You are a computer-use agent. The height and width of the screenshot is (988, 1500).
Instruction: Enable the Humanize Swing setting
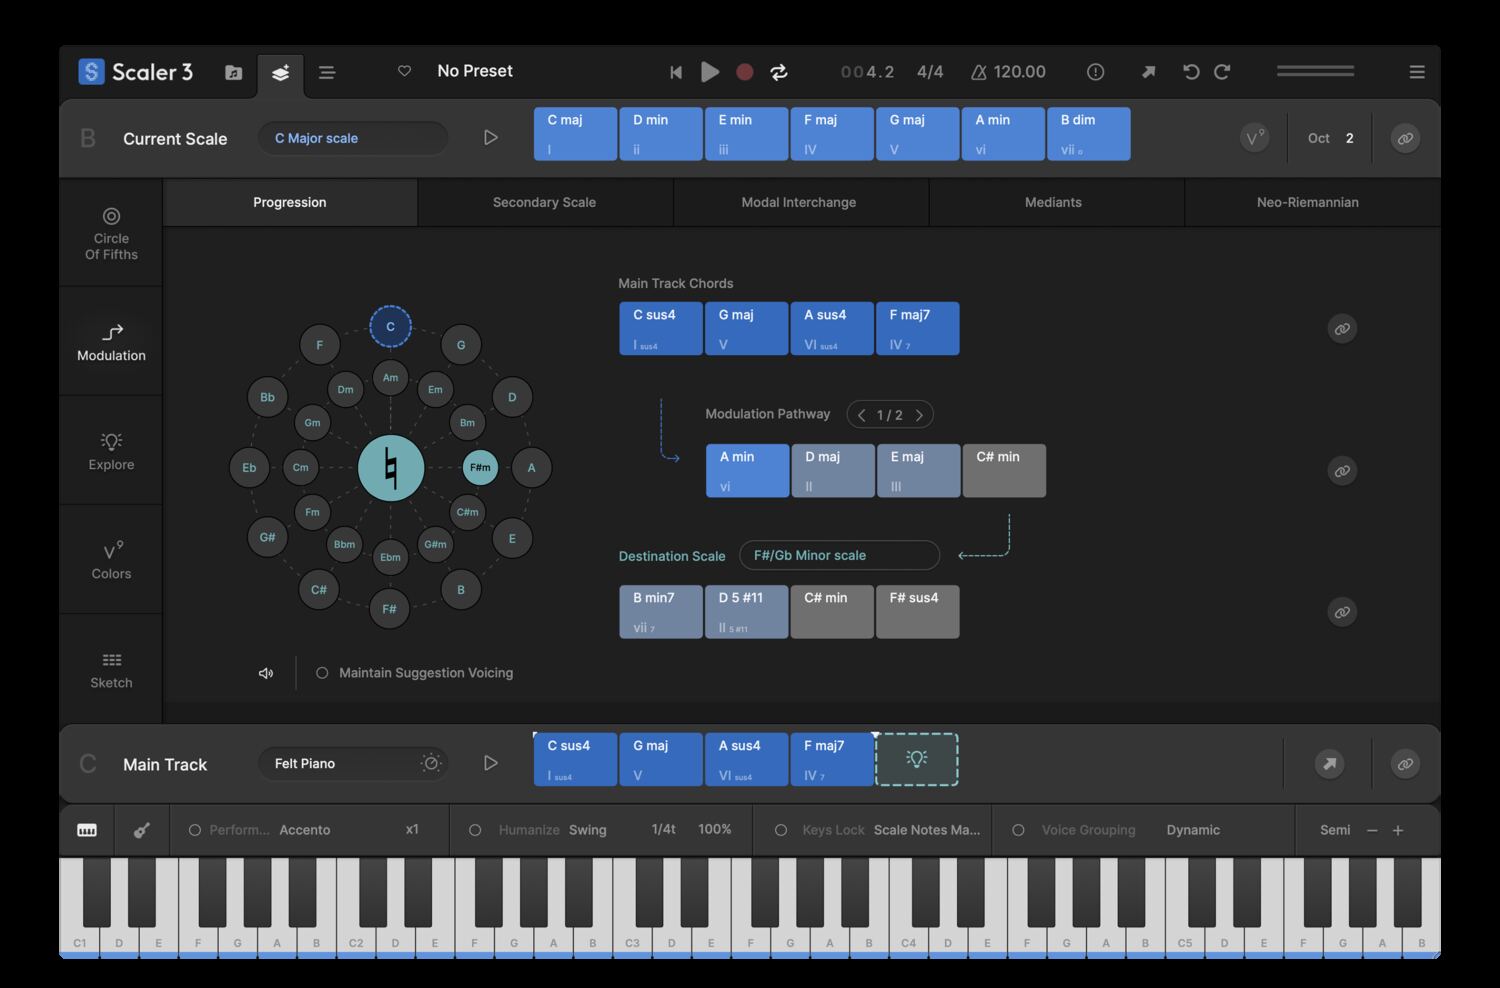point(474,829)
